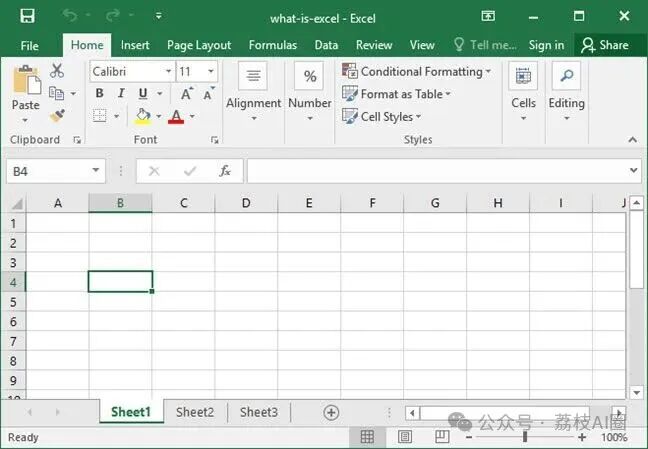Open Format as Table menu

coord(396,94)
